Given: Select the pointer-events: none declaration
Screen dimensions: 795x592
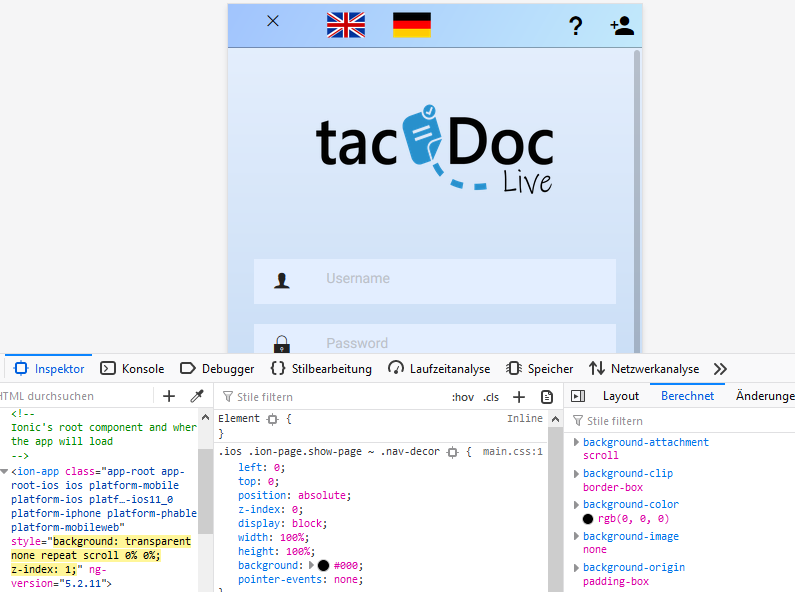Looking at the screenshot, I should (301, 579).
